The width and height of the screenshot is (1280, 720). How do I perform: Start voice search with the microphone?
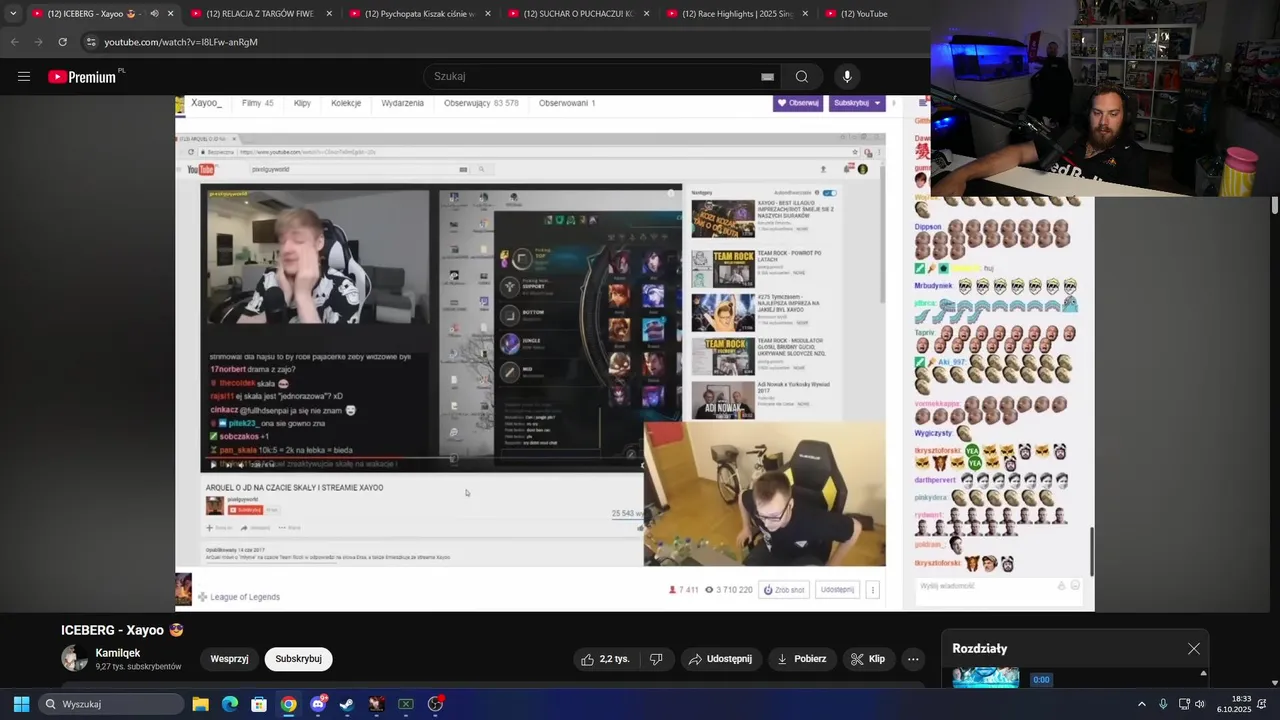coord(847,76)
